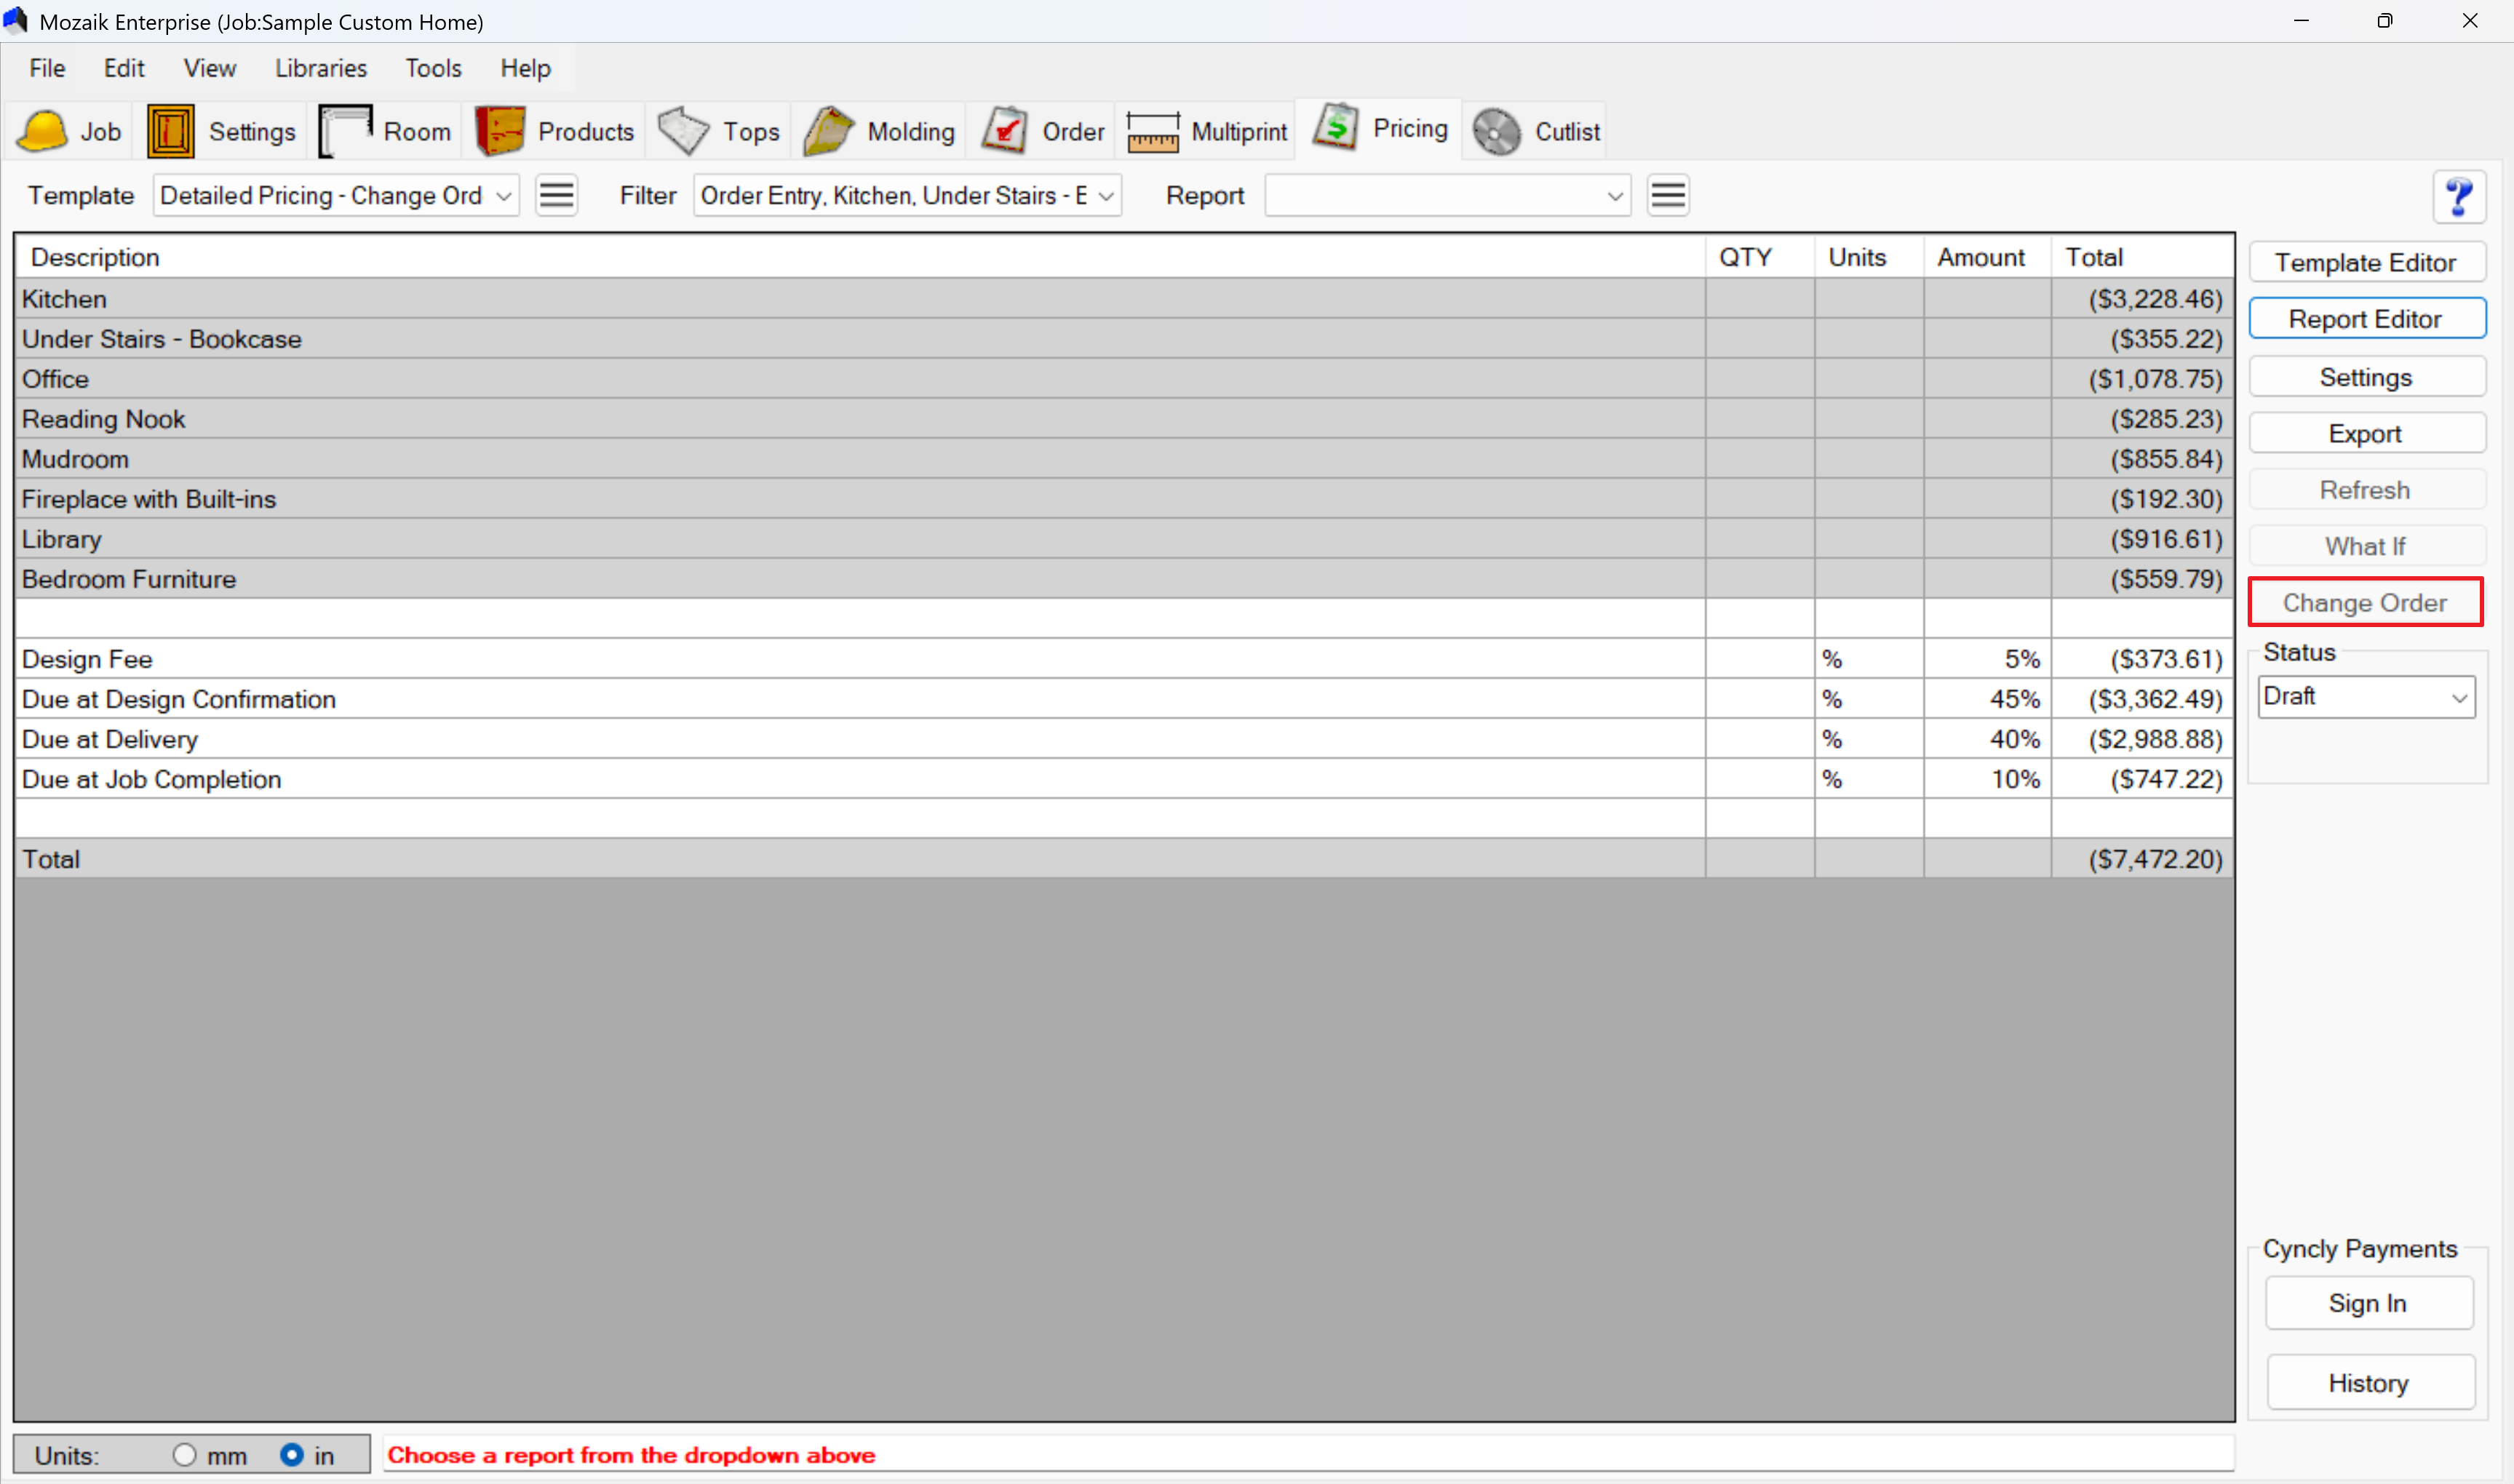Select the mm units radio button

(x=185, y=1454)
